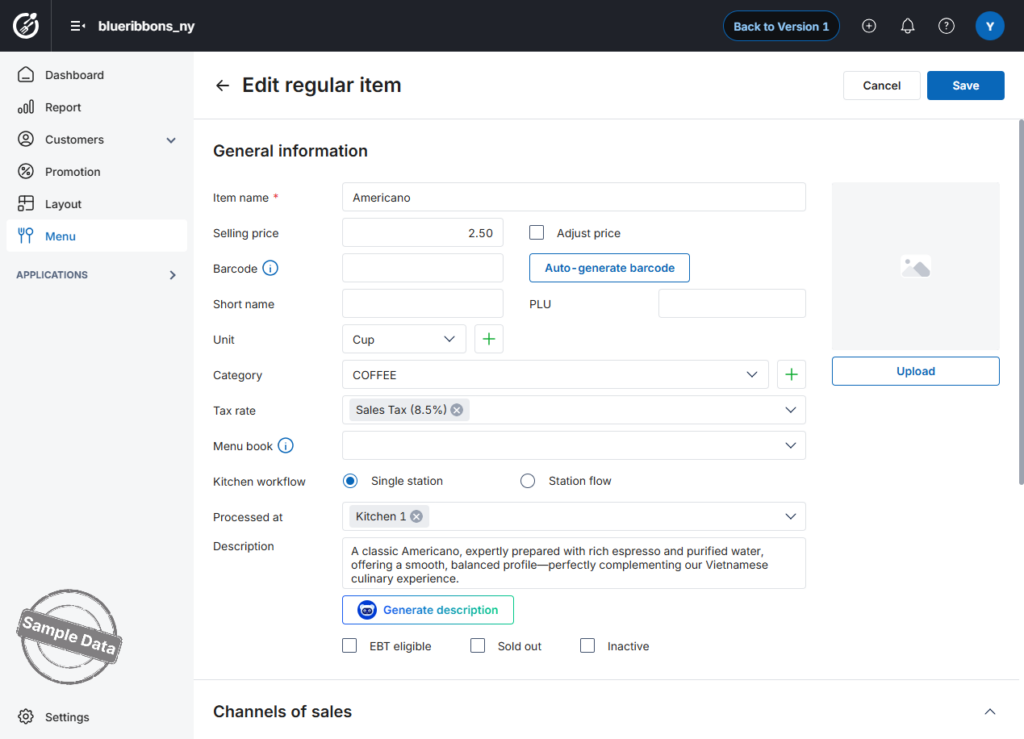This screenshot has height=739, width=1024.
Task: Click the robot icon in Generate description
Action: click(x=367, y=610)
